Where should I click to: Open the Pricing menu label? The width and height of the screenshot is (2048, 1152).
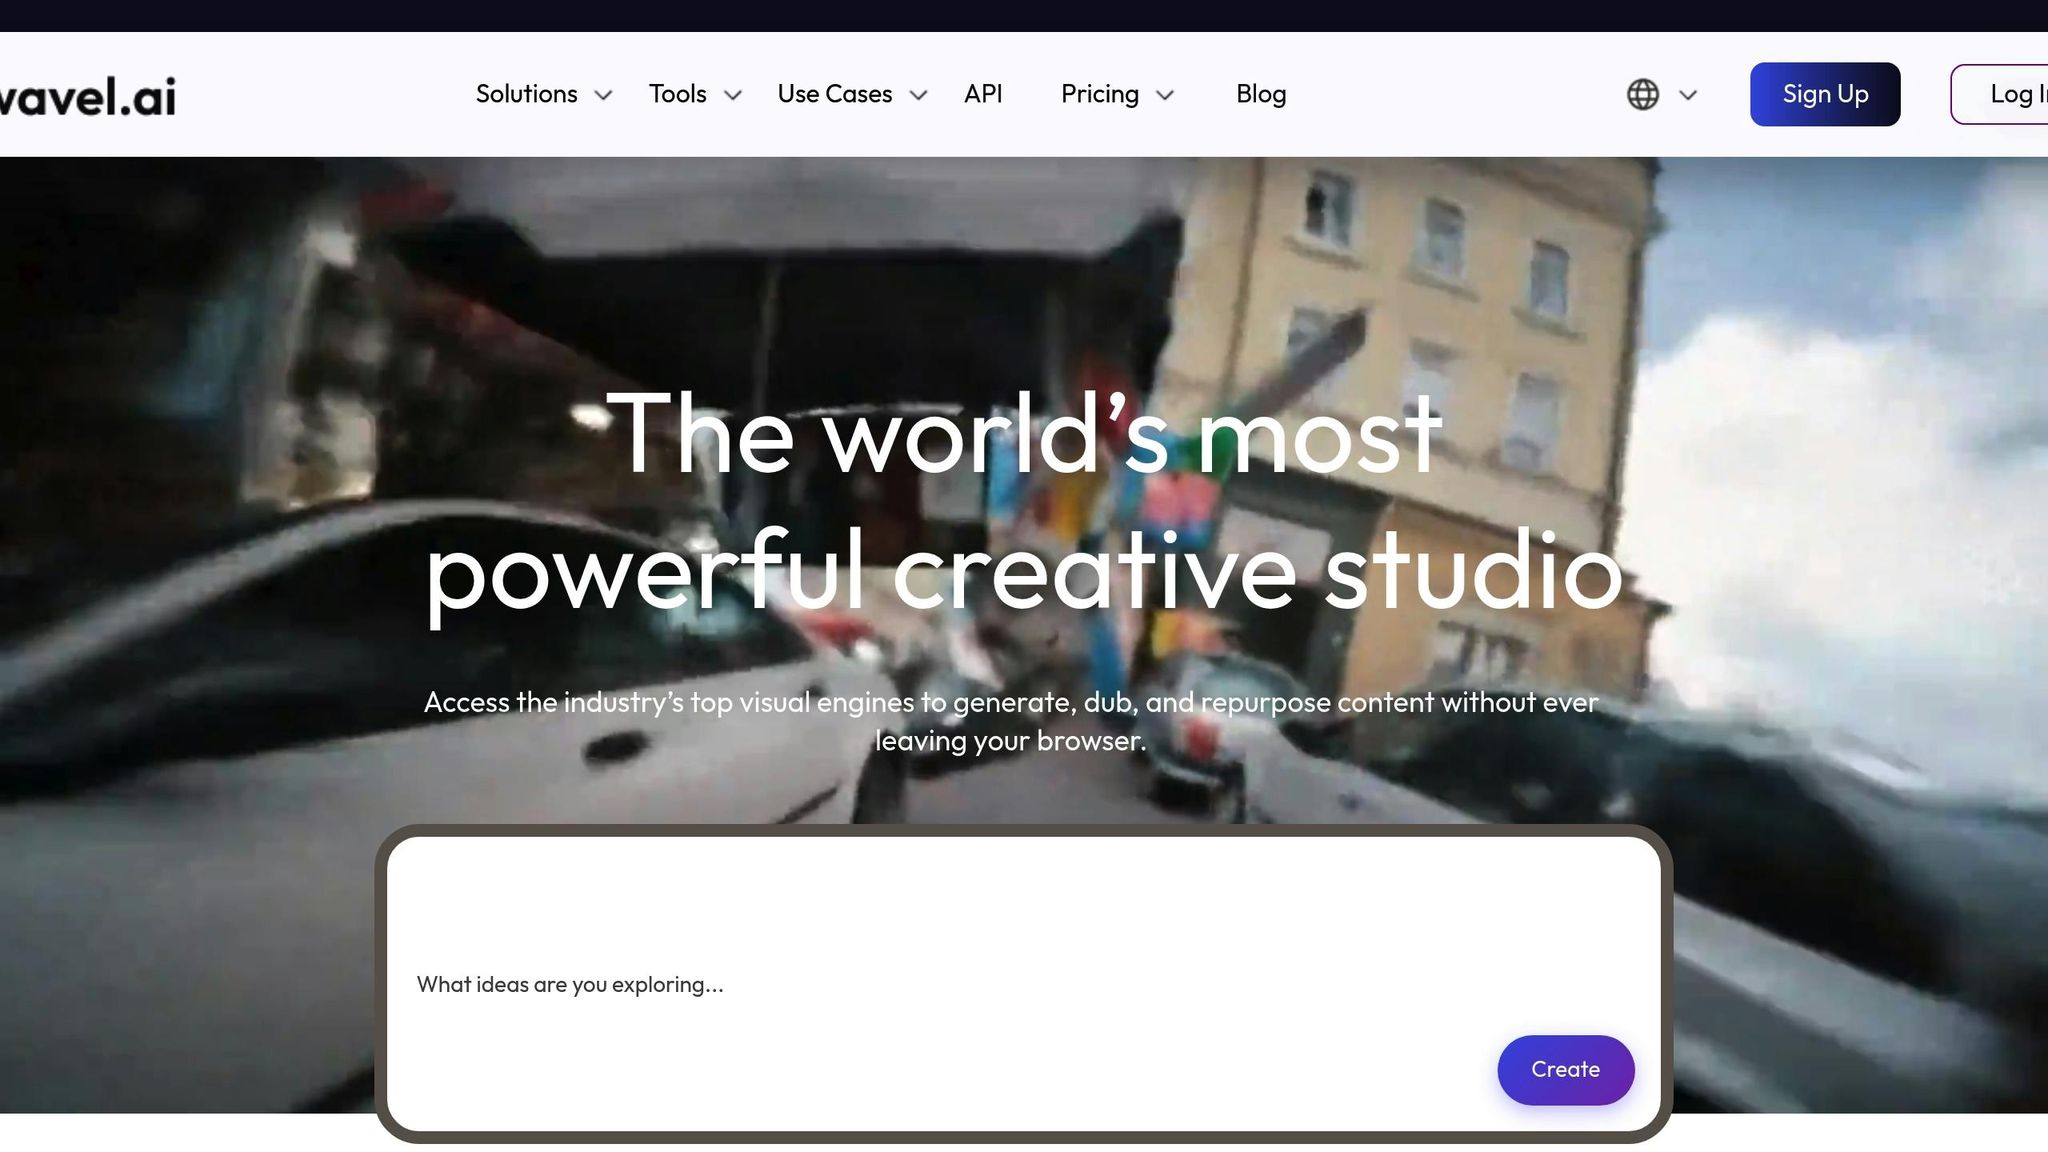tap(1099, 94)
